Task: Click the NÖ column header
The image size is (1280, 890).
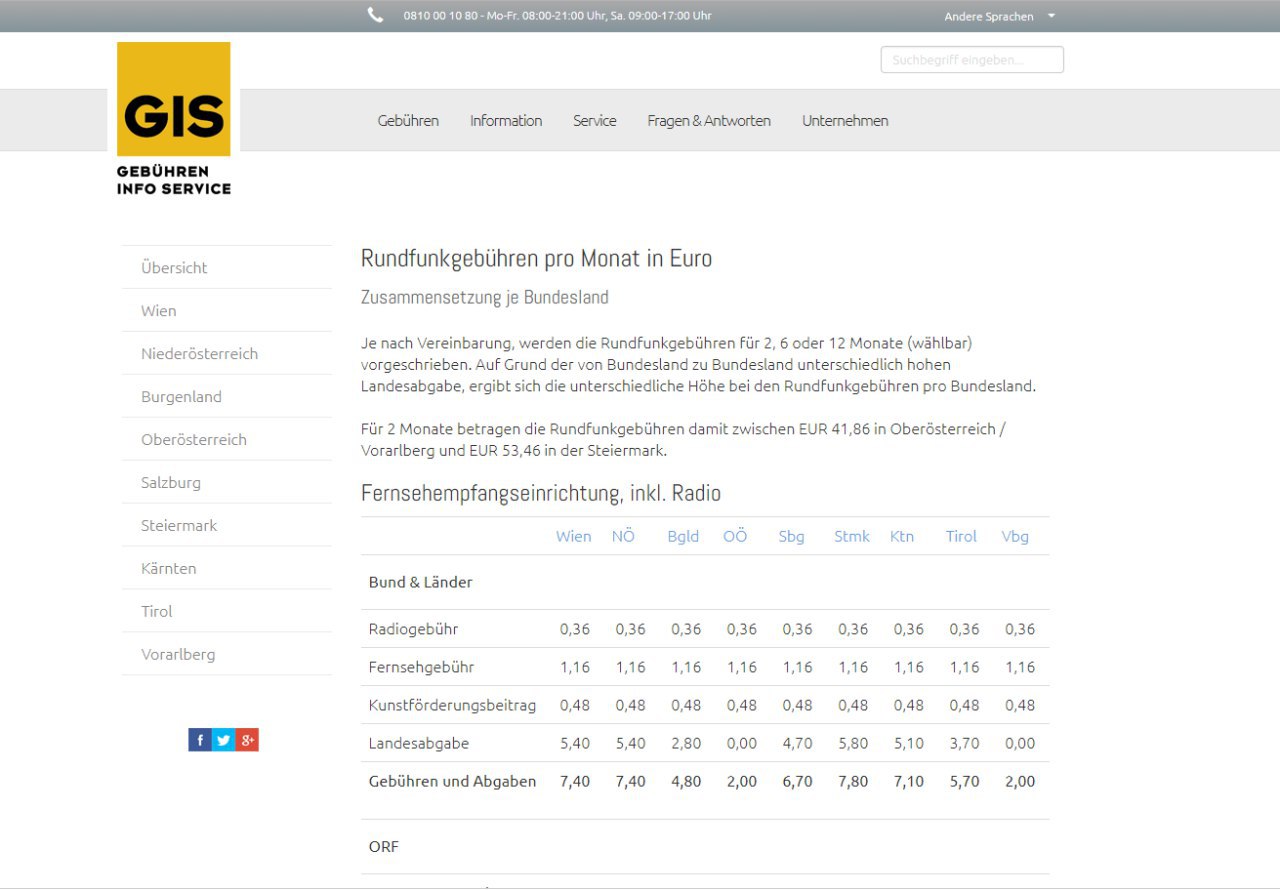Action: click(624, 536)
